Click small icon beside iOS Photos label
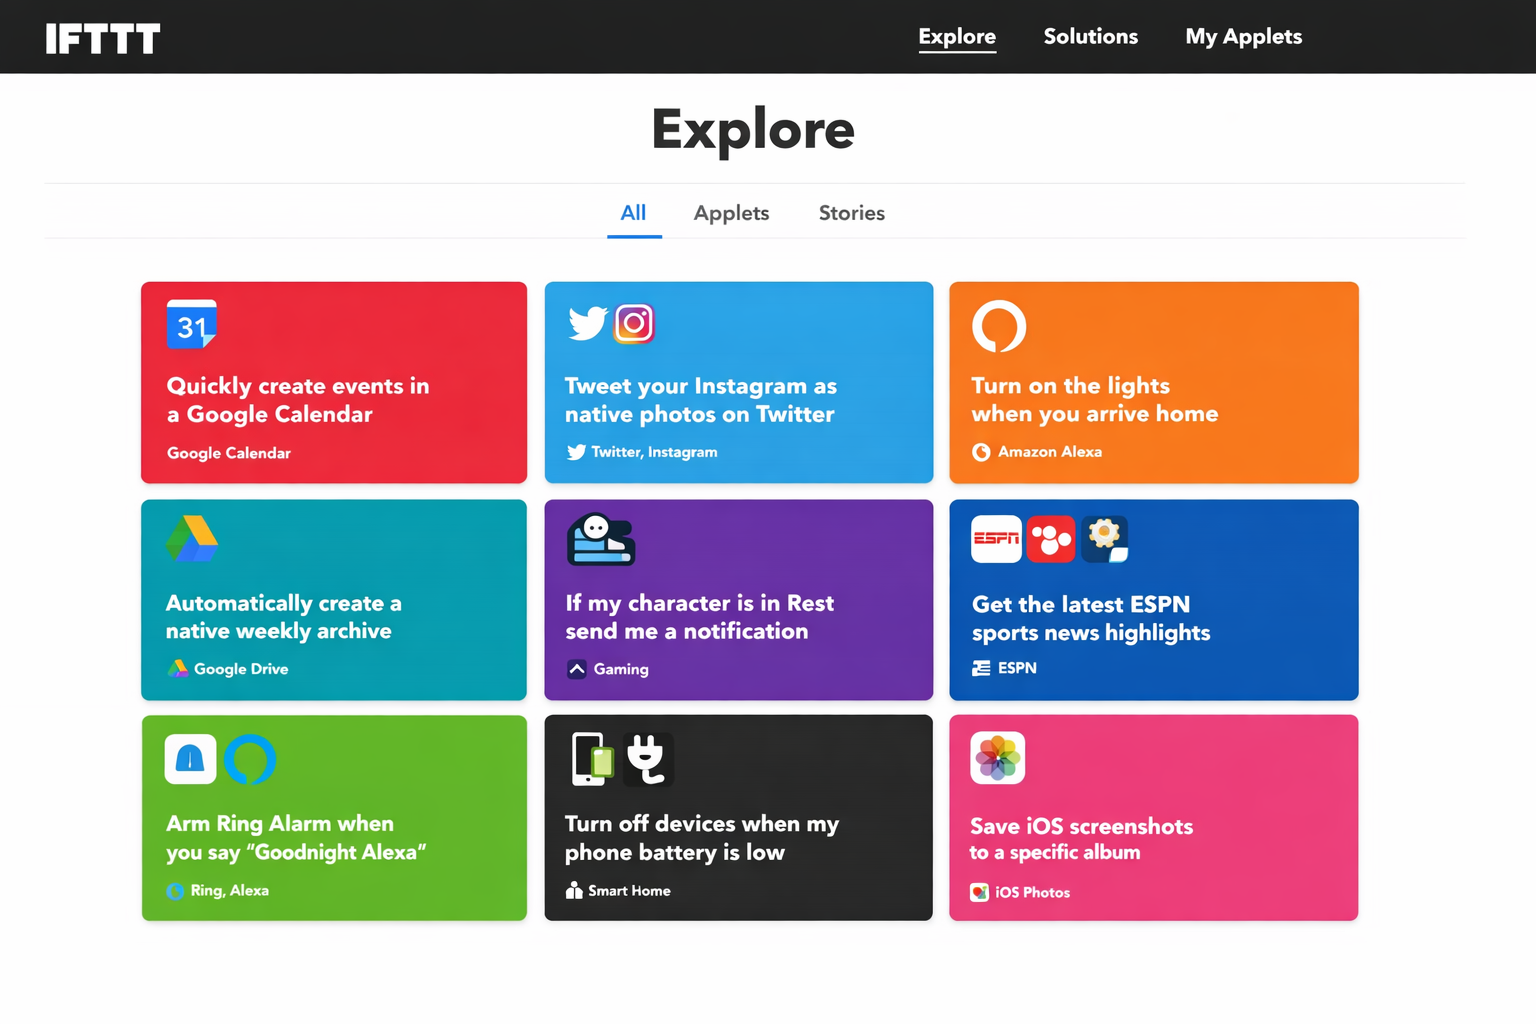The height and width of the screenshot is (1024, 1536). 979,892
